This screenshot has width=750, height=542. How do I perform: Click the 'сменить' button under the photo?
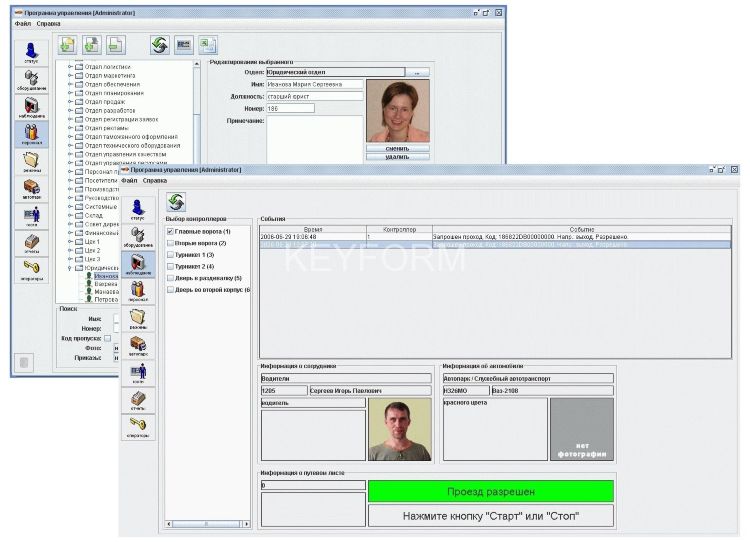coord(397,148)
